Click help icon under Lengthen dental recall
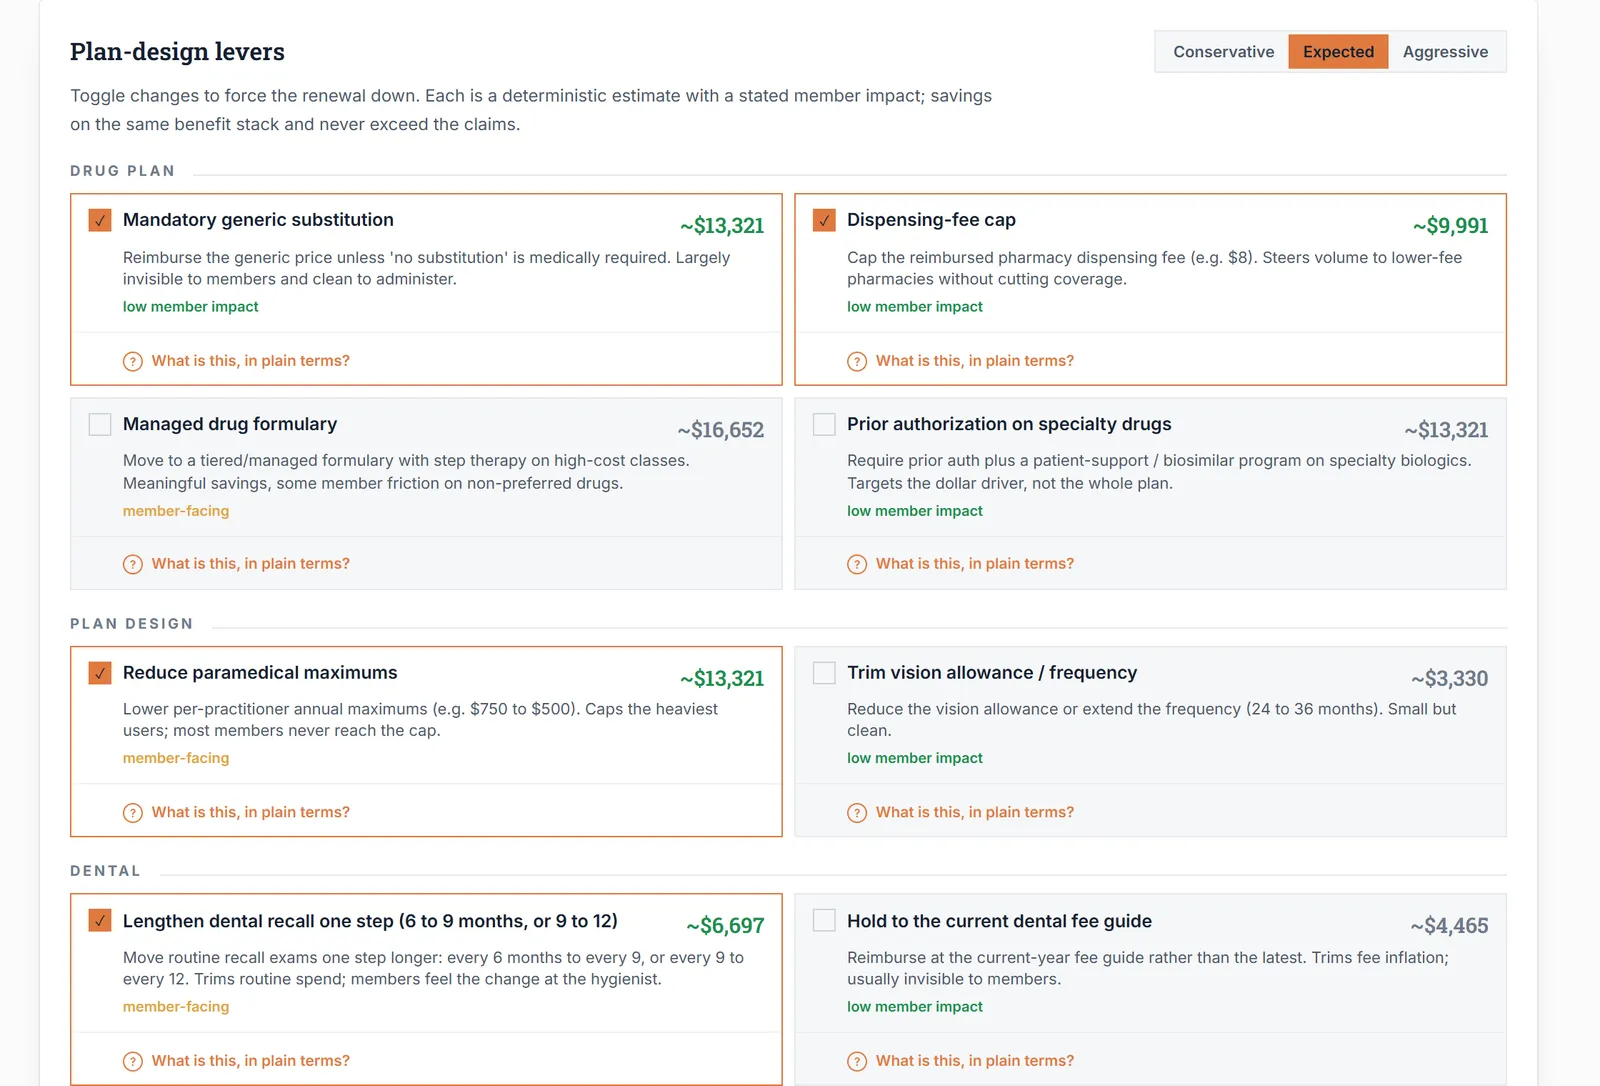Image resolution: width=1600 pixels, height=1086 pixels. (x=133, y=1061)
